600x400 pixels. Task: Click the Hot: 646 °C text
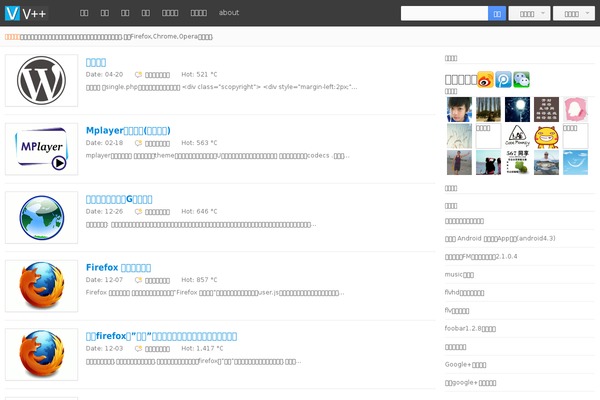[x=199, y=211]
